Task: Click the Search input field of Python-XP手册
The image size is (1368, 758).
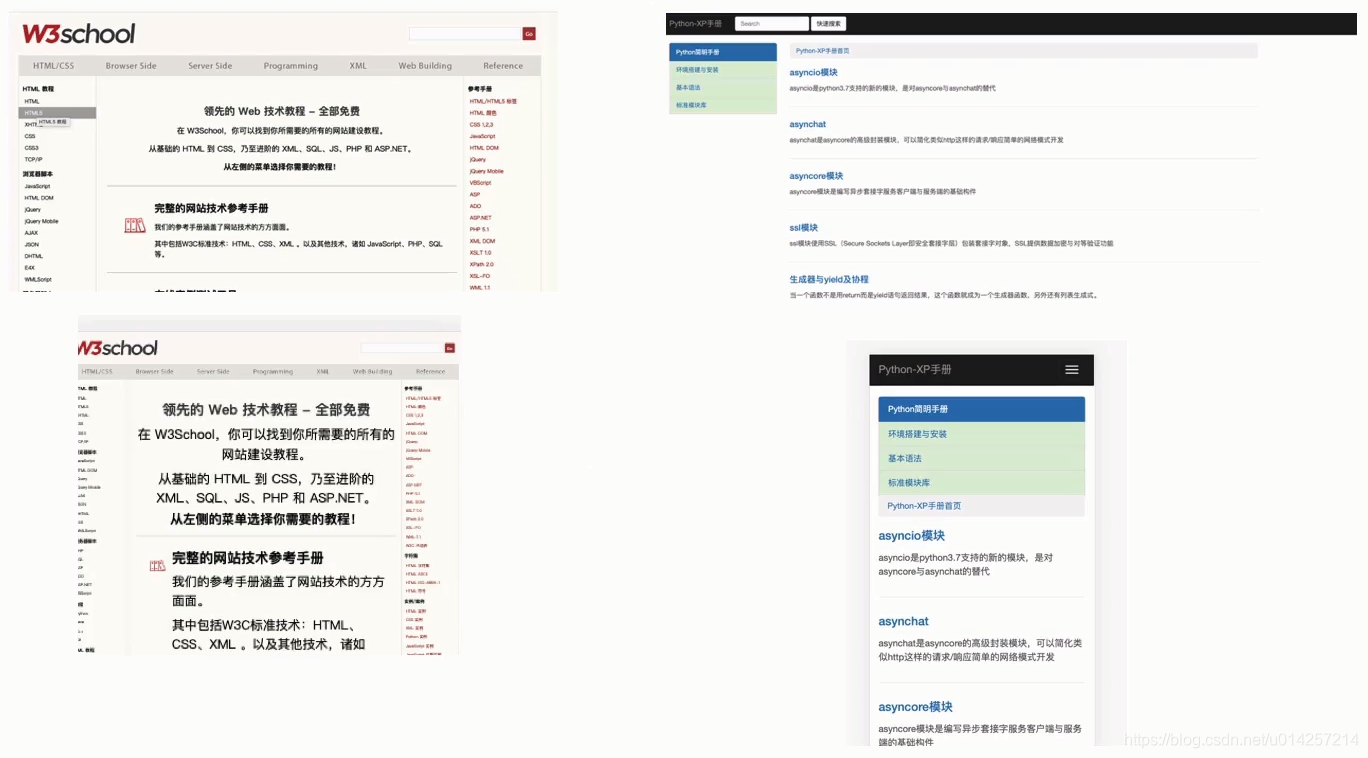Action: 772,22
